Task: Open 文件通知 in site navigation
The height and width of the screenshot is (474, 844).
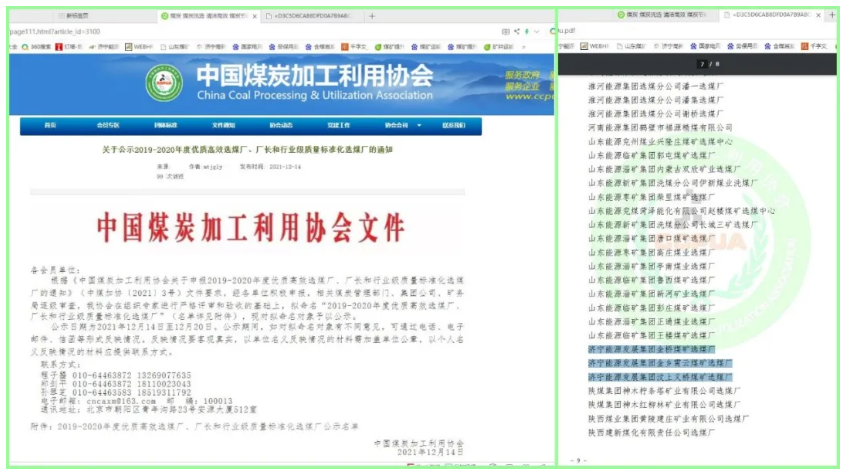Action: tap(223, 125)
